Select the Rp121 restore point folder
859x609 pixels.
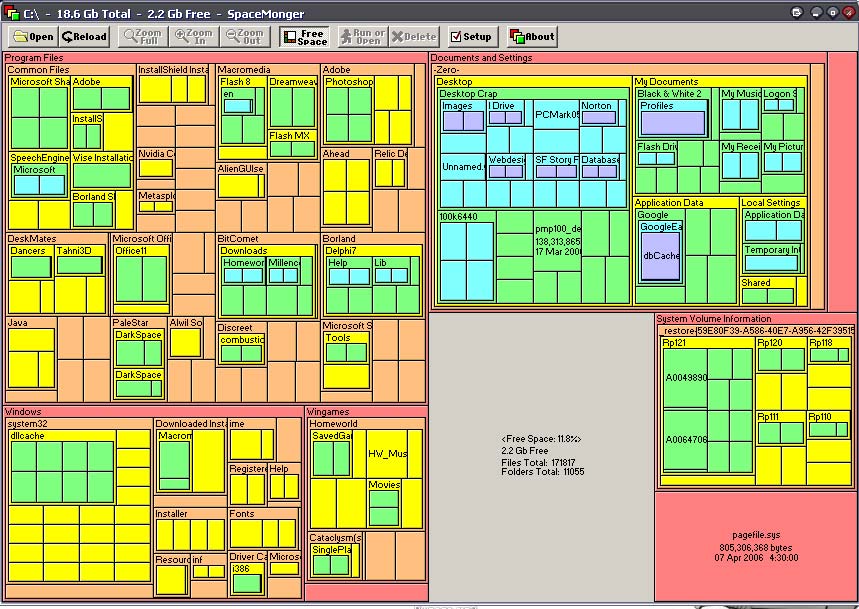coord(707,412)
